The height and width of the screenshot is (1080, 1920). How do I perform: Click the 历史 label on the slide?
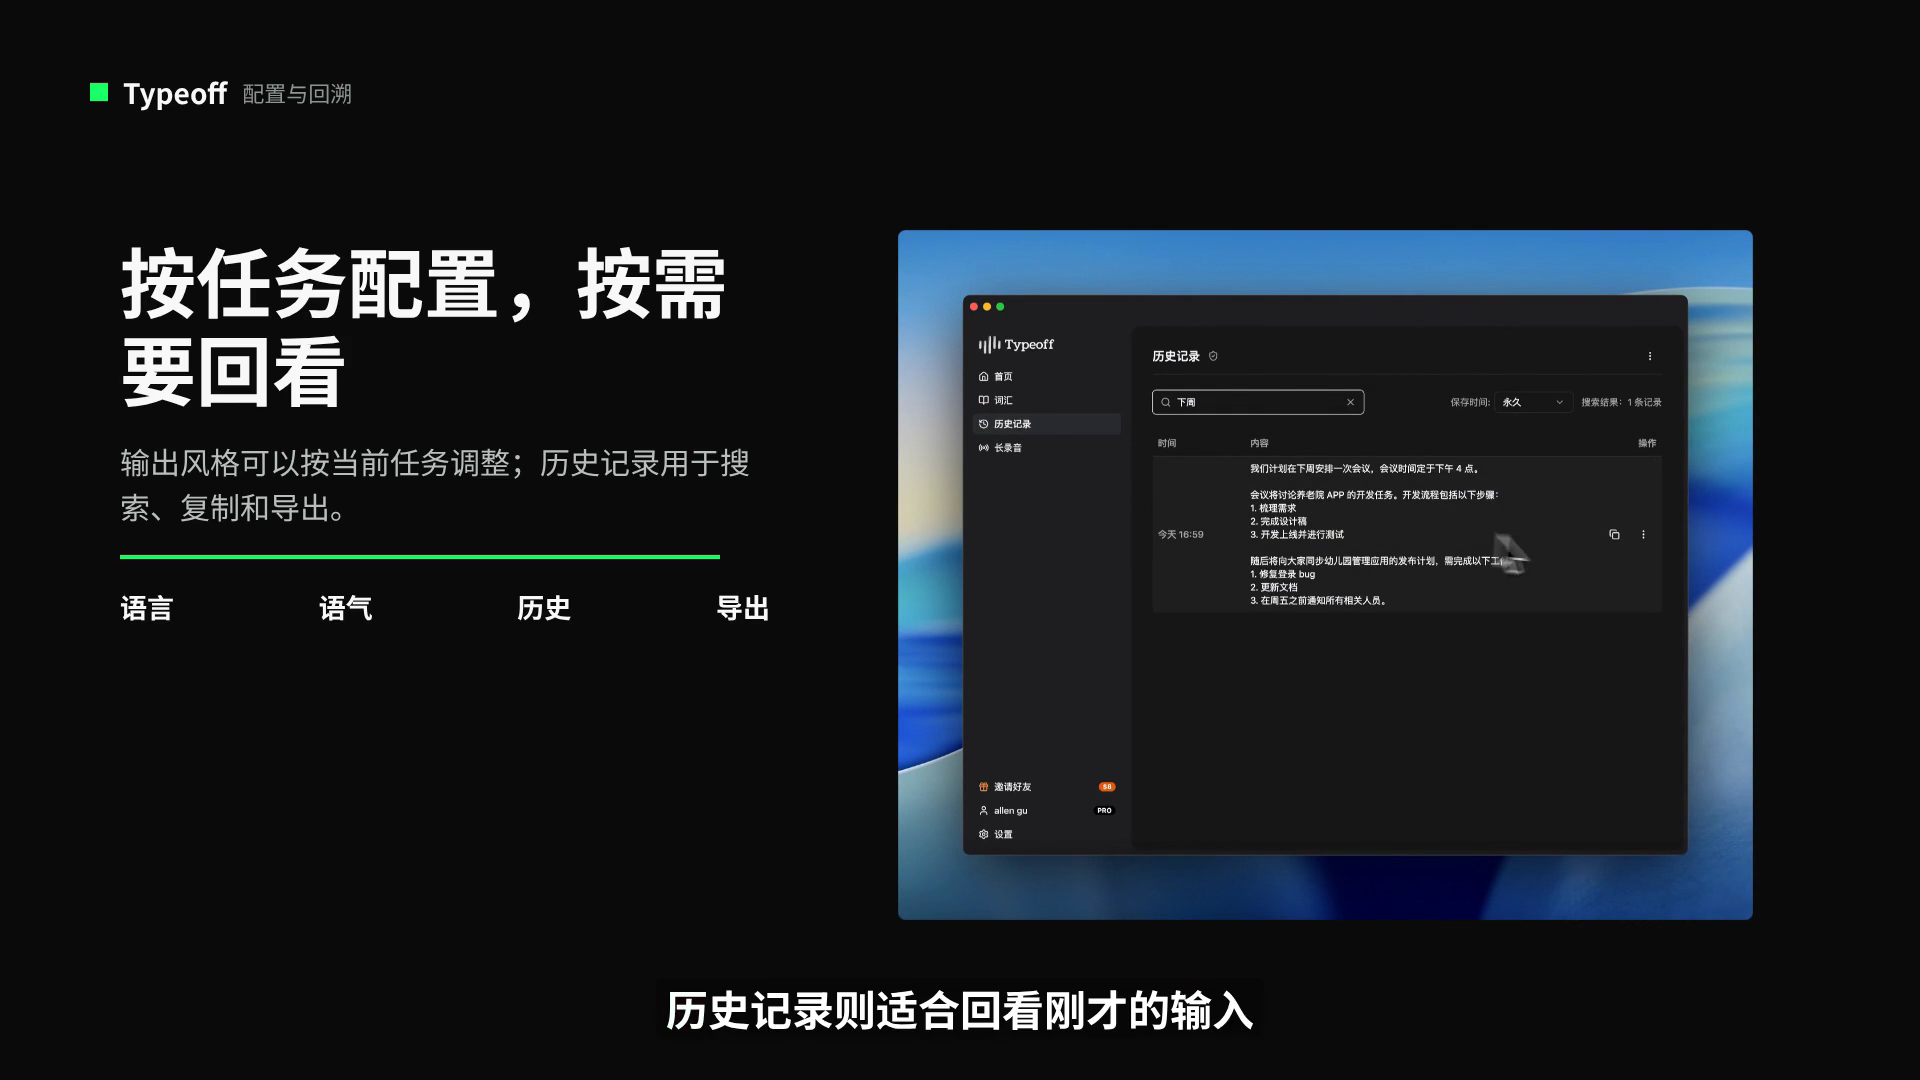coord(544,608)
